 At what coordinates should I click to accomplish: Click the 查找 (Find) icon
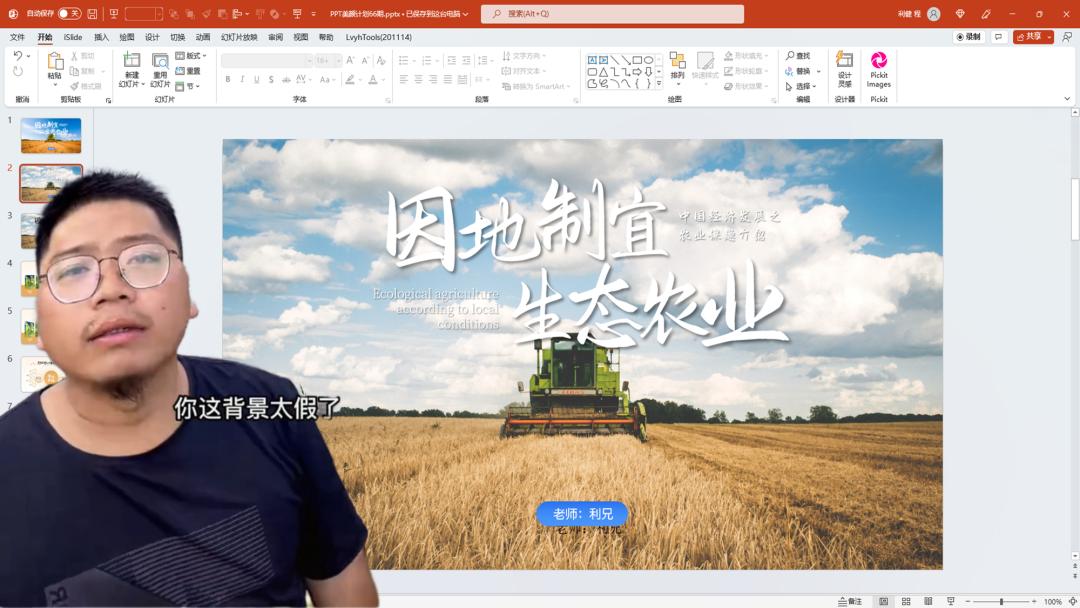(x=797, y=55)
